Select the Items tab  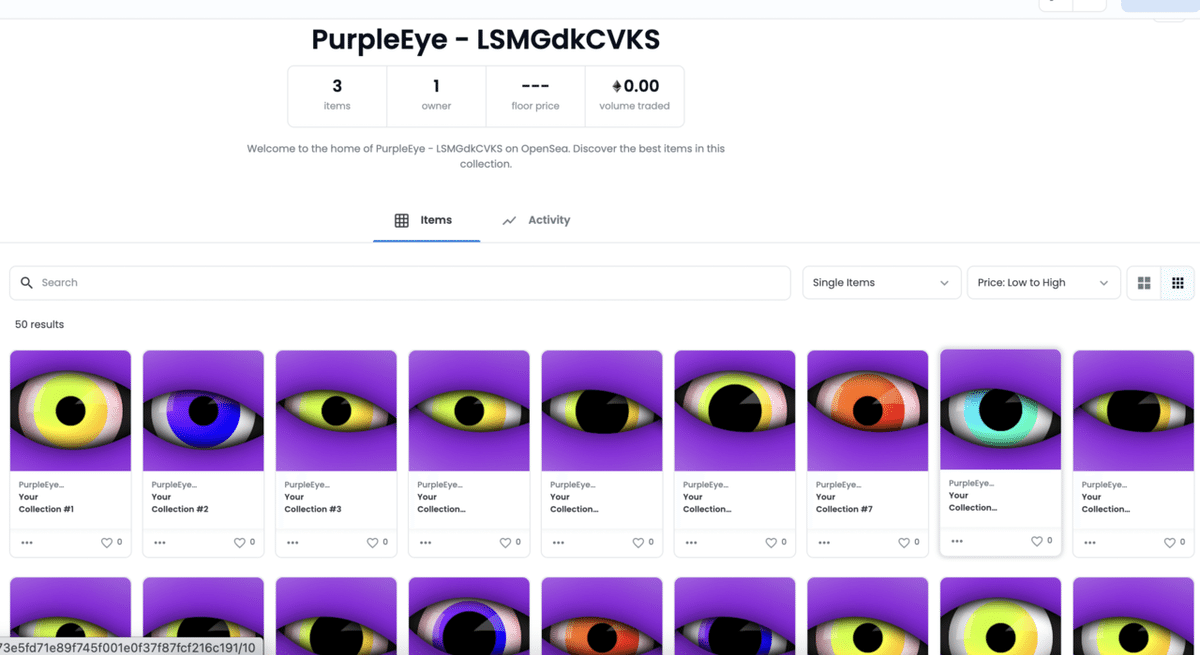[426, 220]
